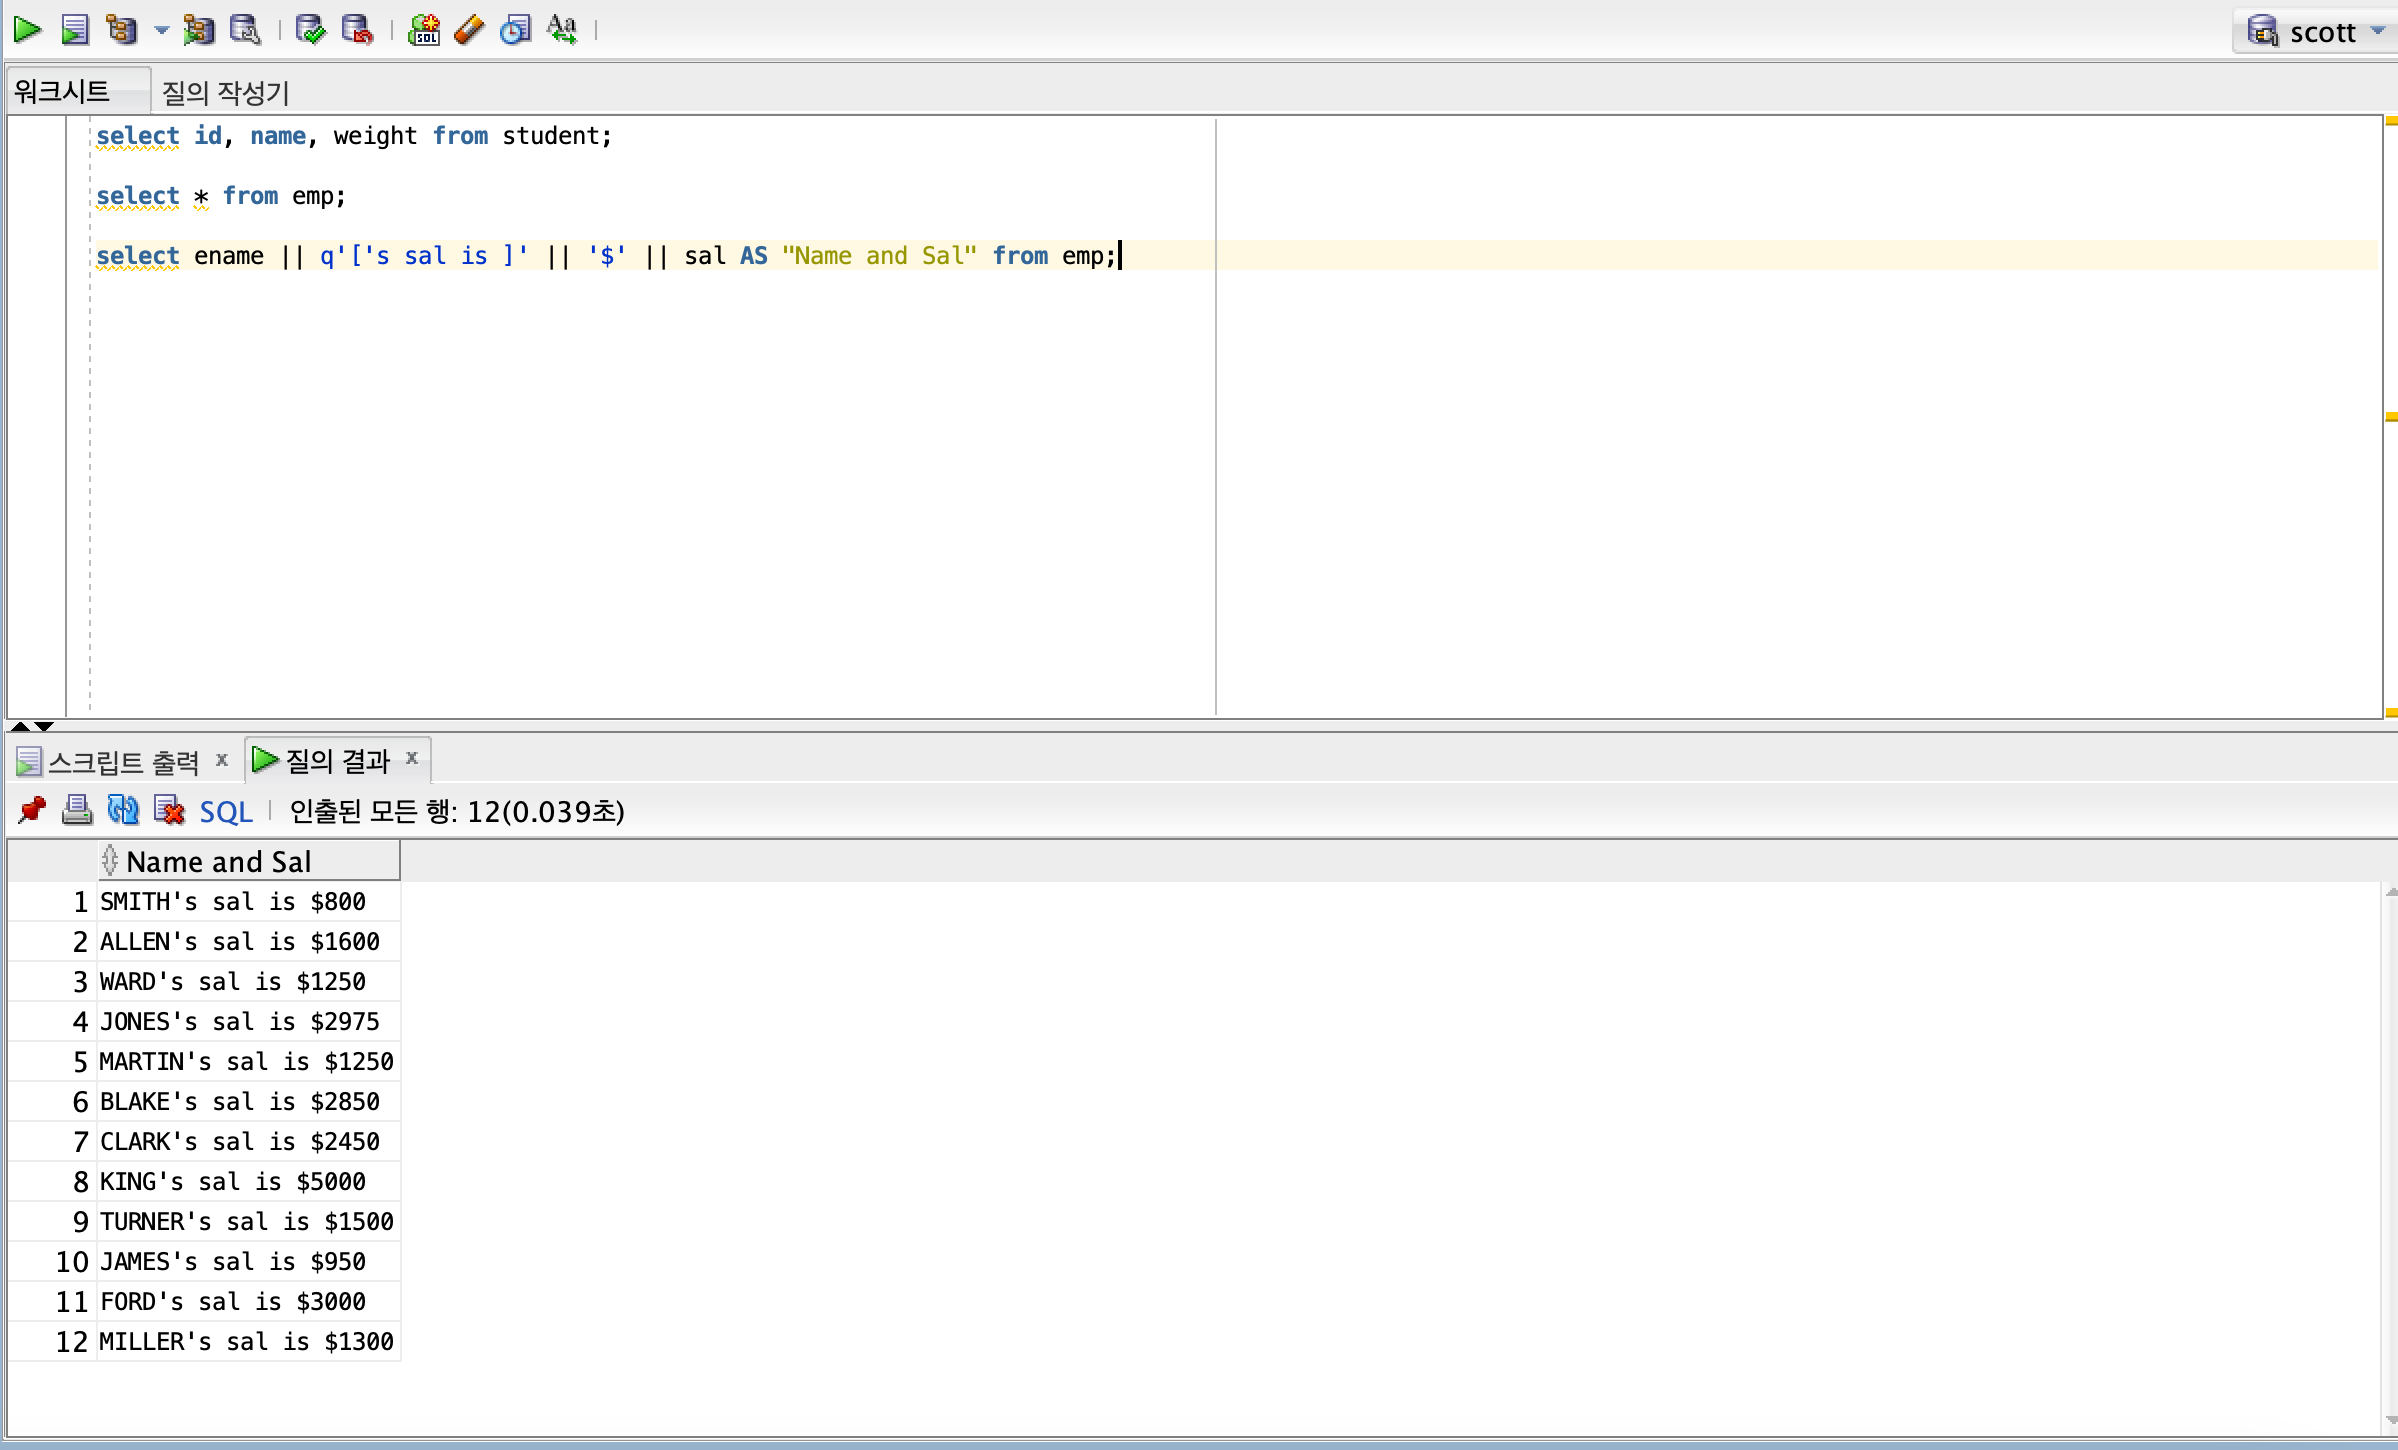Screen dimensions: 2398x1450
Task: Click the Run Script icon
Action: click(x=75, y=30)
